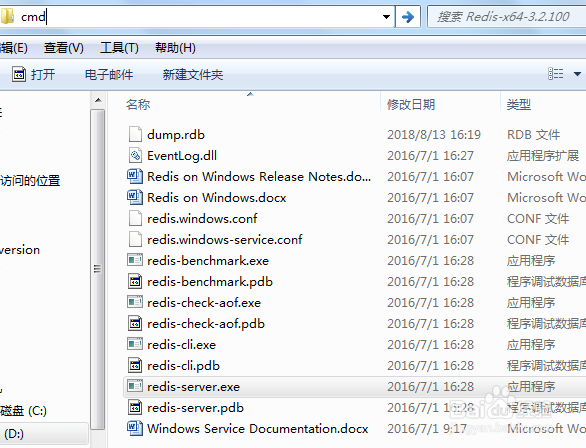Click the Windows Service Documentation.docx Word icon
This screenshot has height=448, width=586.
135,428
